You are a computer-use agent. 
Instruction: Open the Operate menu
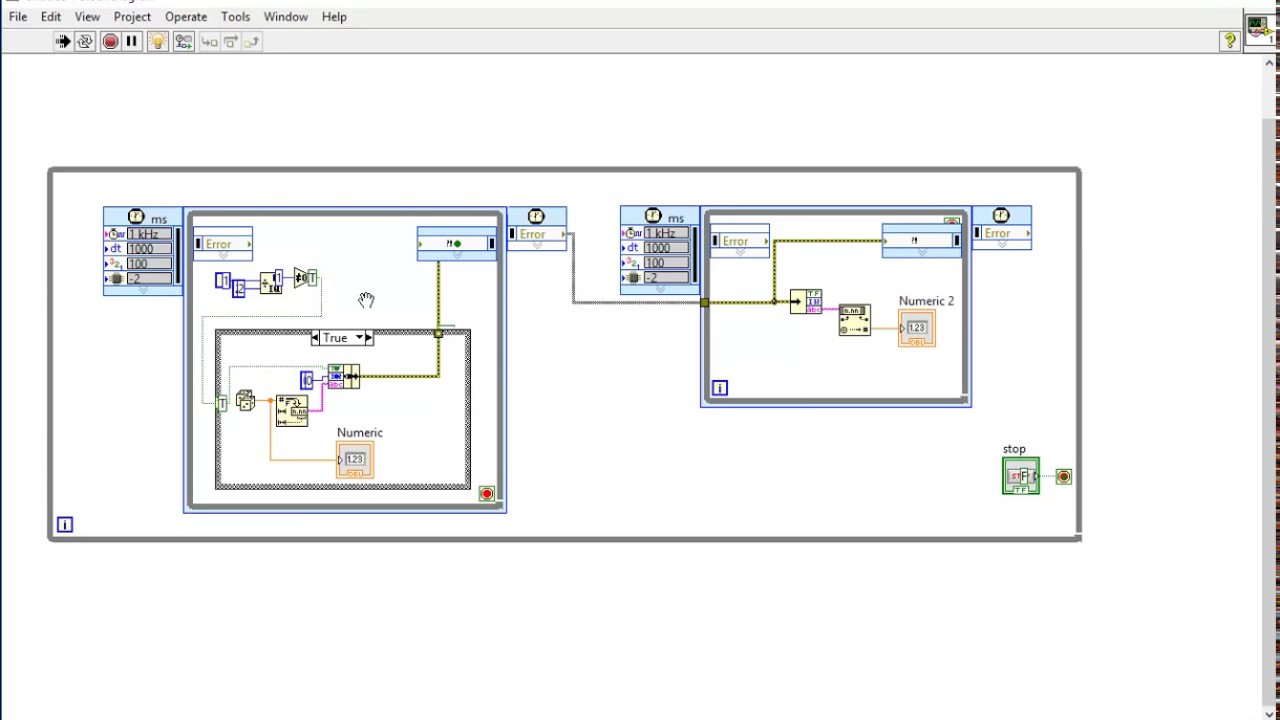point(186,16)
